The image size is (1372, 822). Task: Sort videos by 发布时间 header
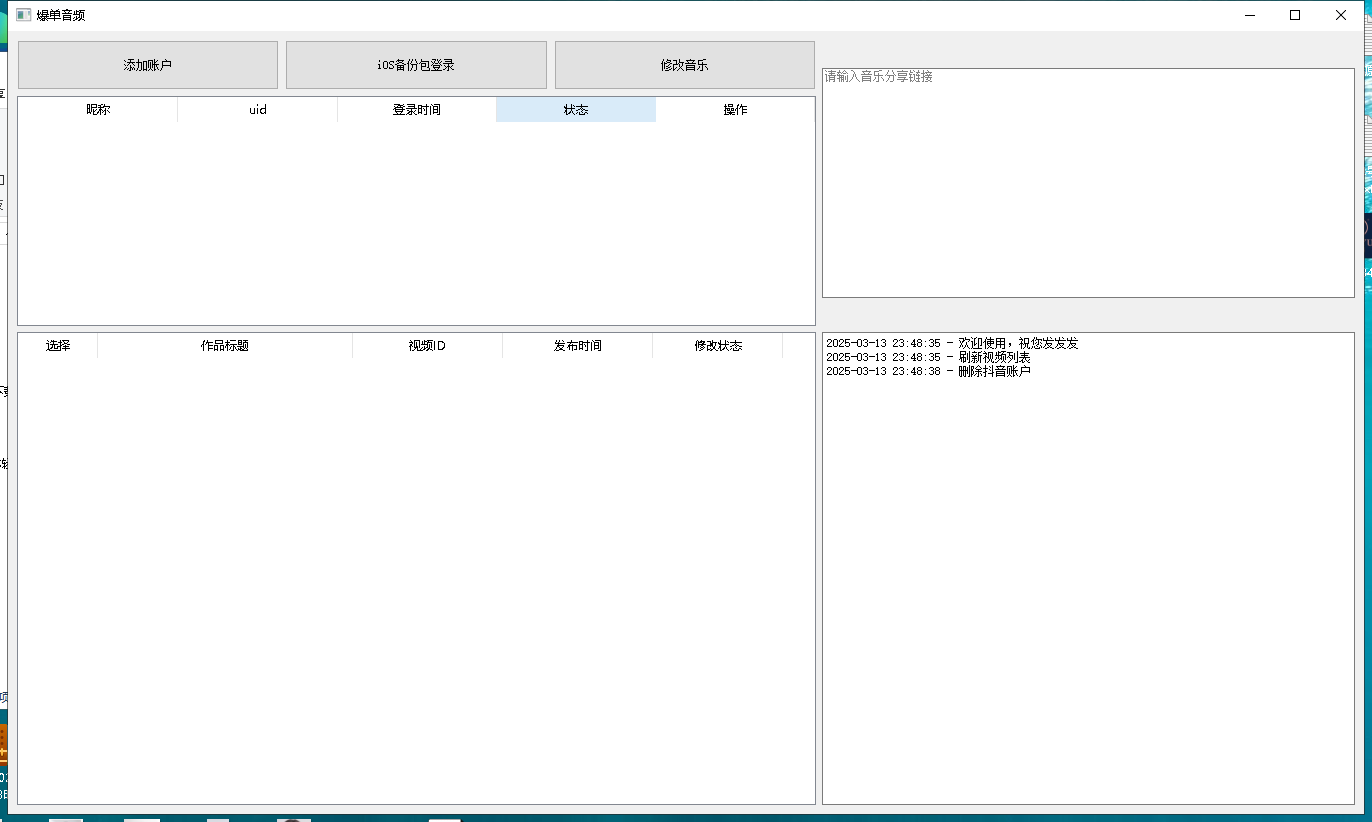click(x=577, y=346)
